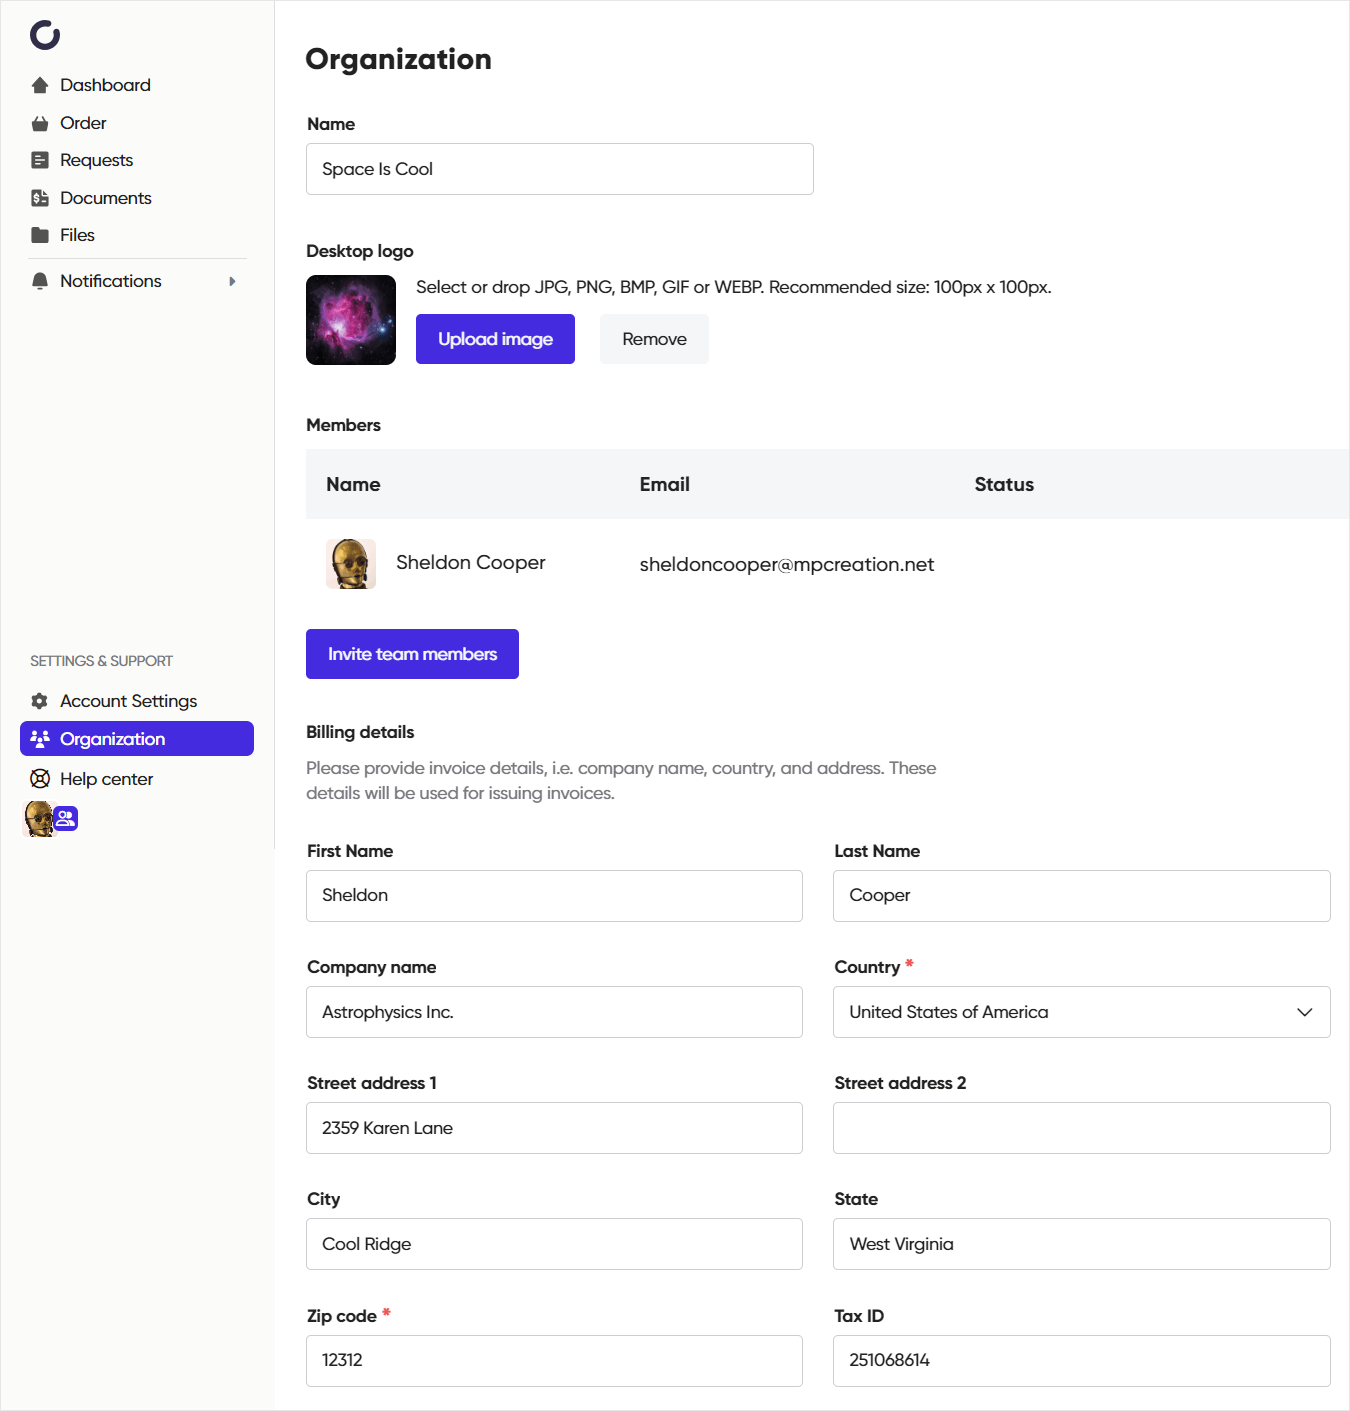Click the Help center lifebuoy icon
This screenshot has height=1411, width=1350.
[x=40, y=779]
